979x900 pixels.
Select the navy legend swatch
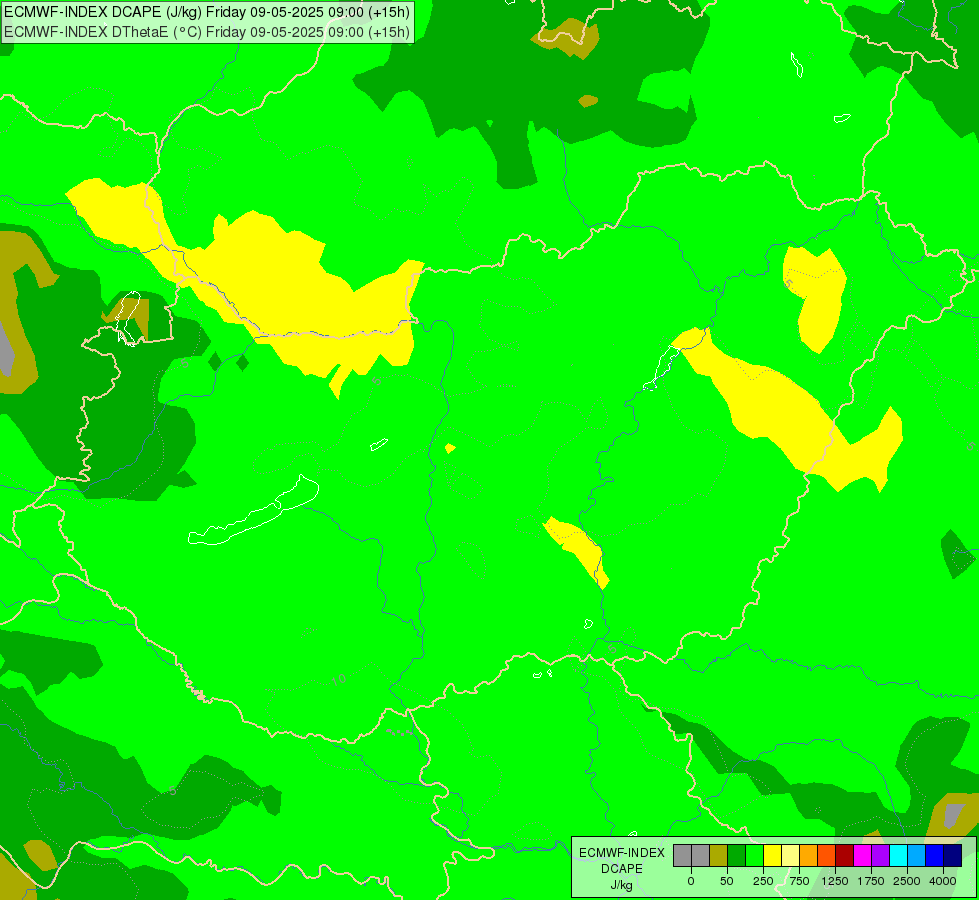(953, 856)
